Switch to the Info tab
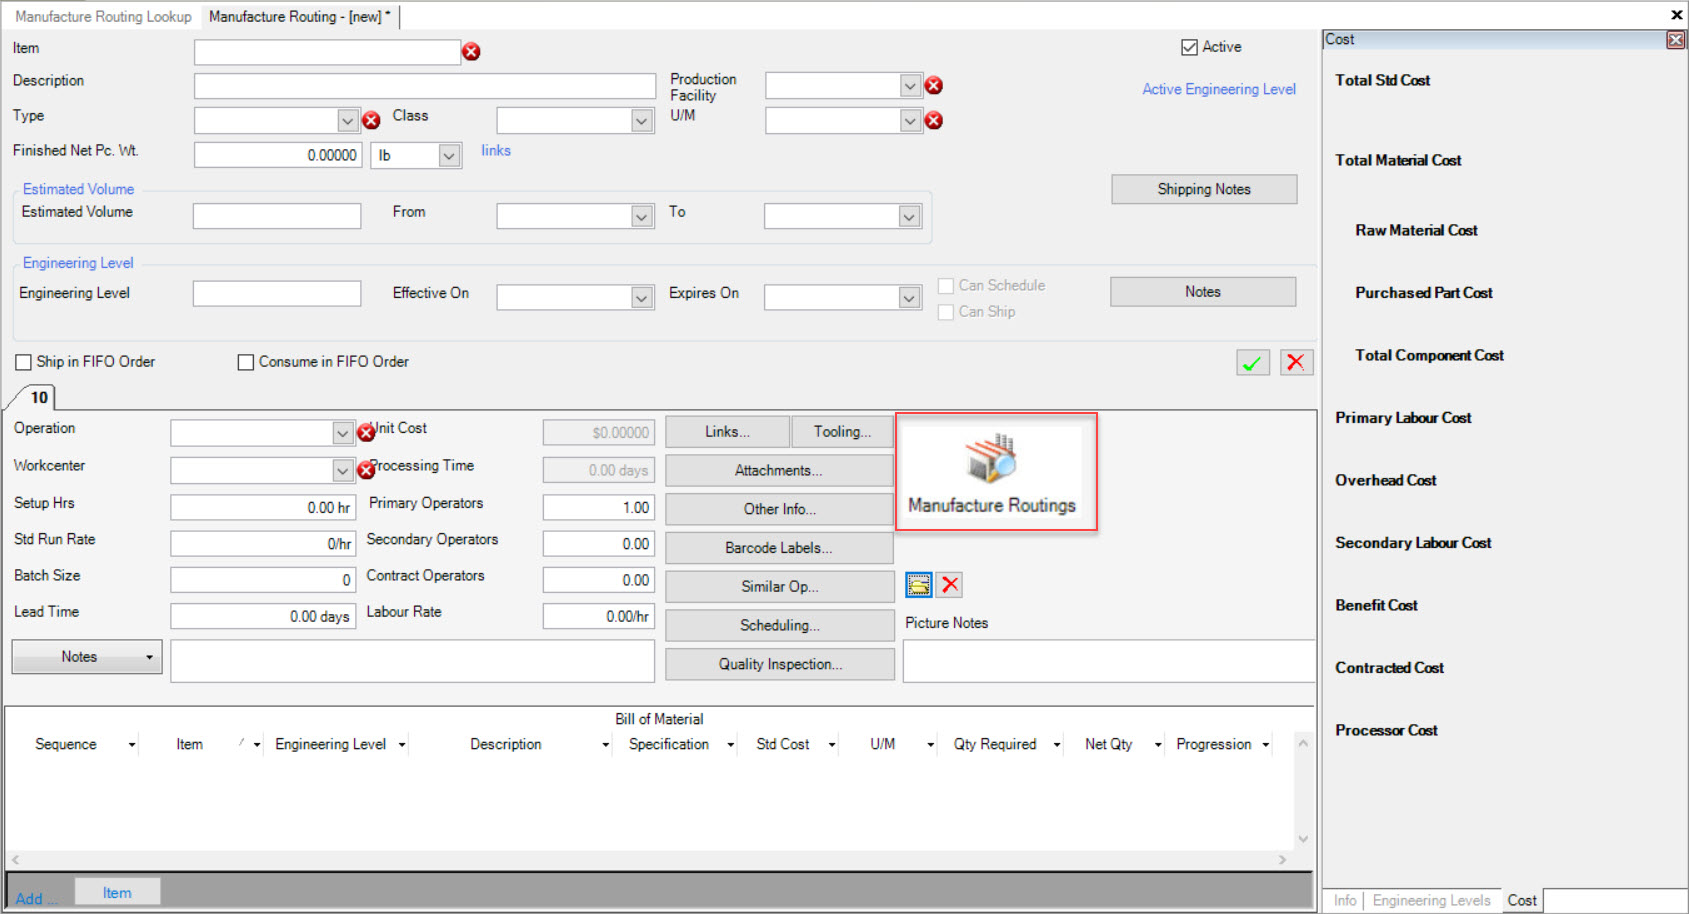This screenshot has width=1689, height=914. [x=1345, y=900]
